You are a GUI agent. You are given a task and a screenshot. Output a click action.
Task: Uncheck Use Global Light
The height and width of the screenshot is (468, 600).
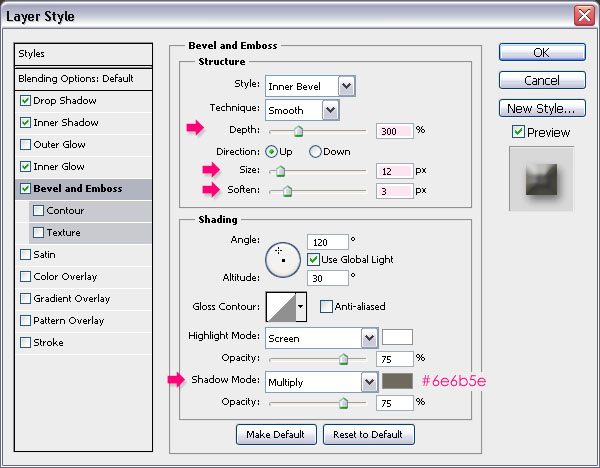pyautogui.click(x=313, y=260)
